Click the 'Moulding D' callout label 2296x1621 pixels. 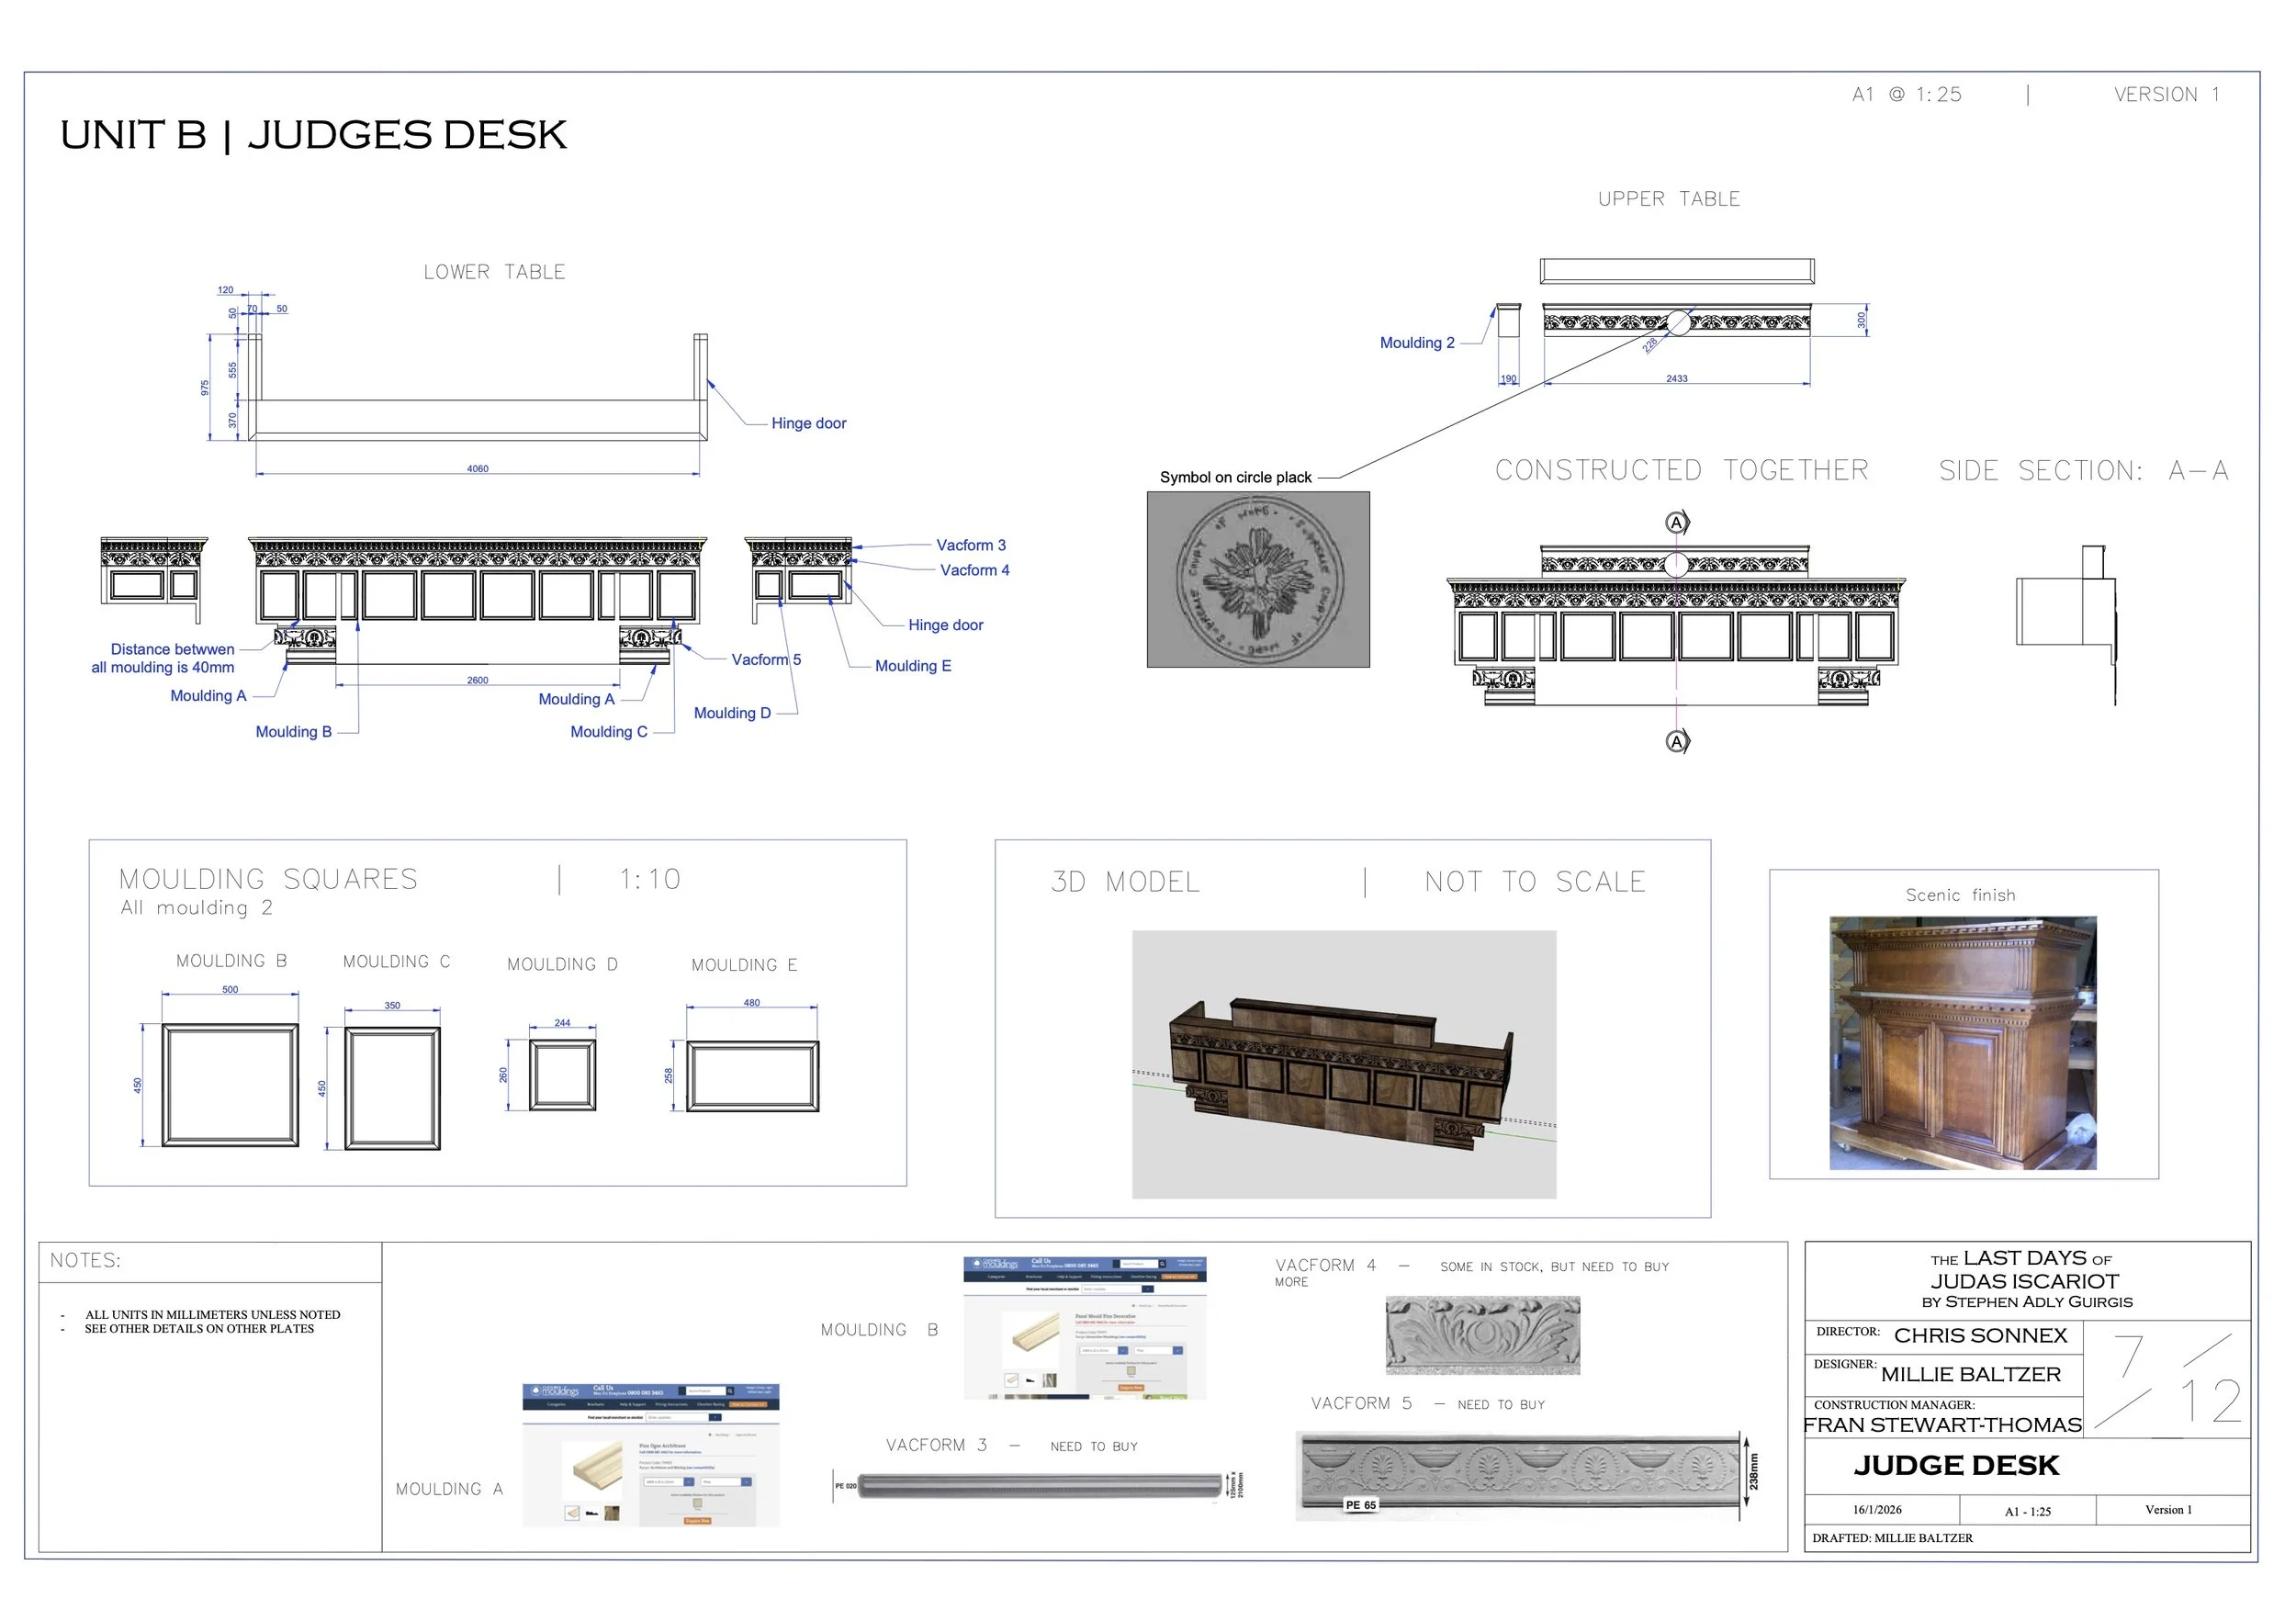point(732,713)
